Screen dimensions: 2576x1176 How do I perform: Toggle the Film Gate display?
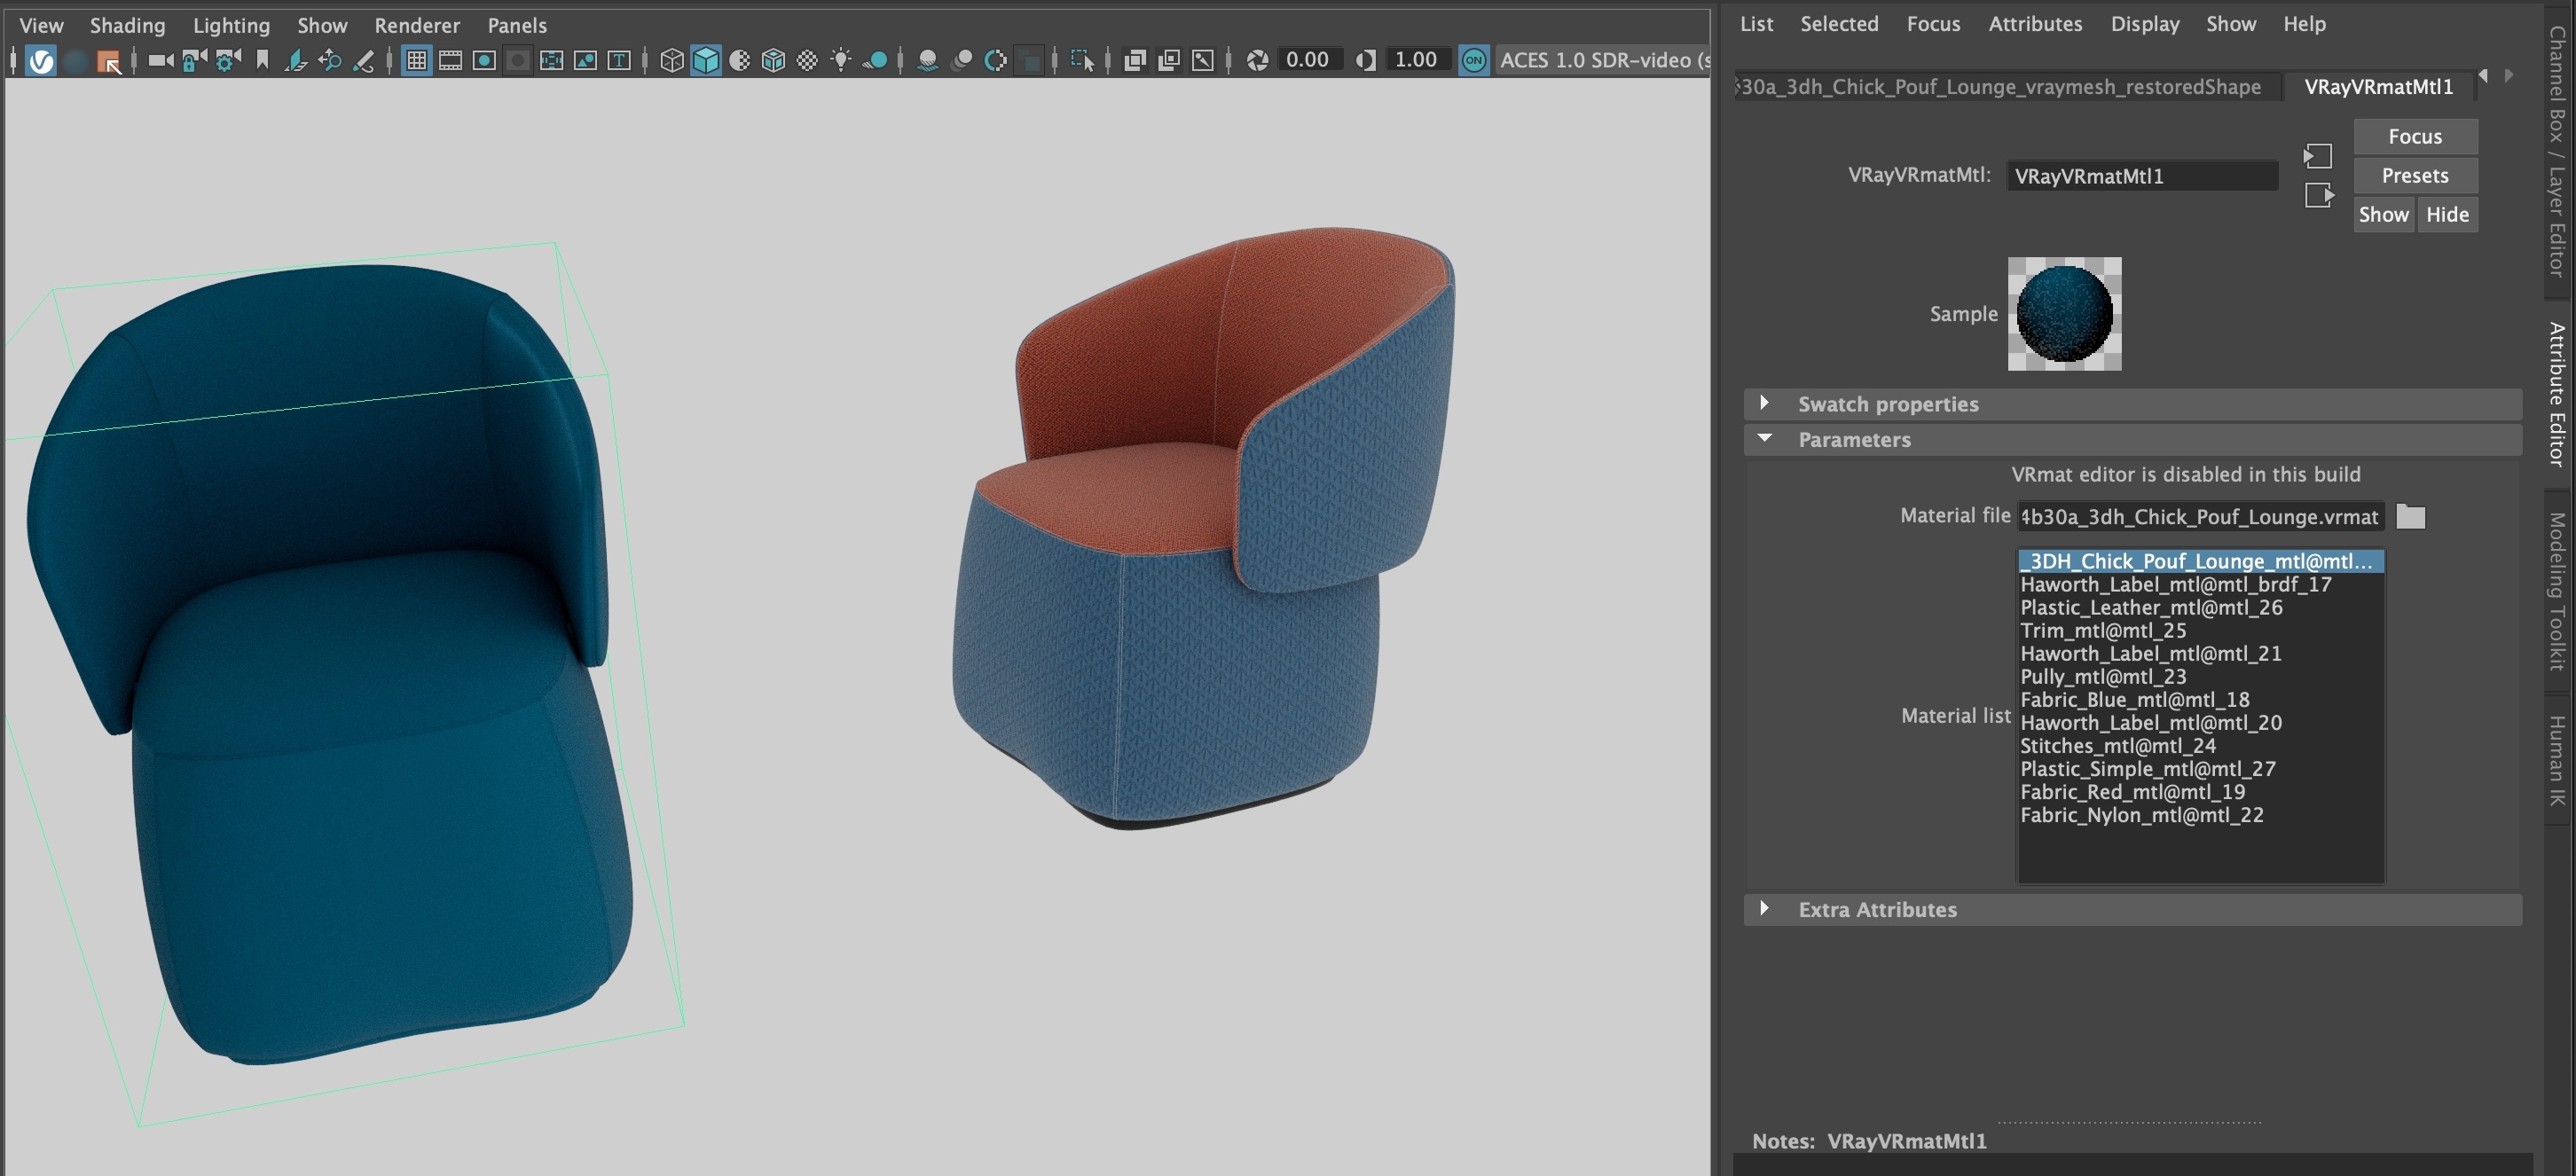(450, 61)
